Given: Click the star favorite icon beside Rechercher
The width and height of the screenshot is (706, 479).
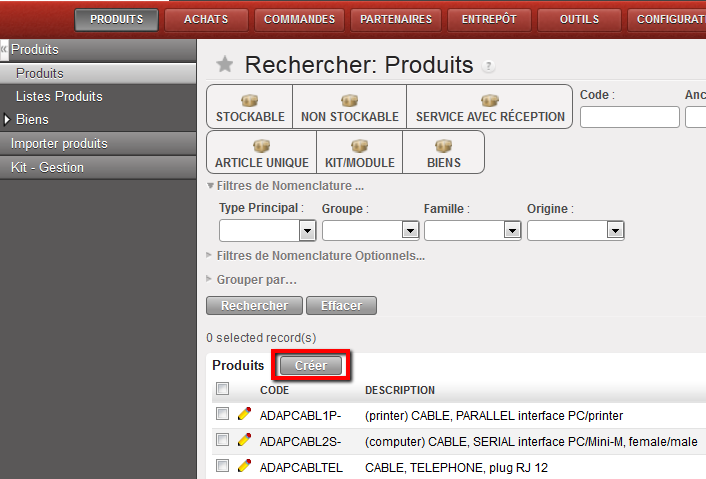Looking at the screenshot, I should [x=225, y=65].
